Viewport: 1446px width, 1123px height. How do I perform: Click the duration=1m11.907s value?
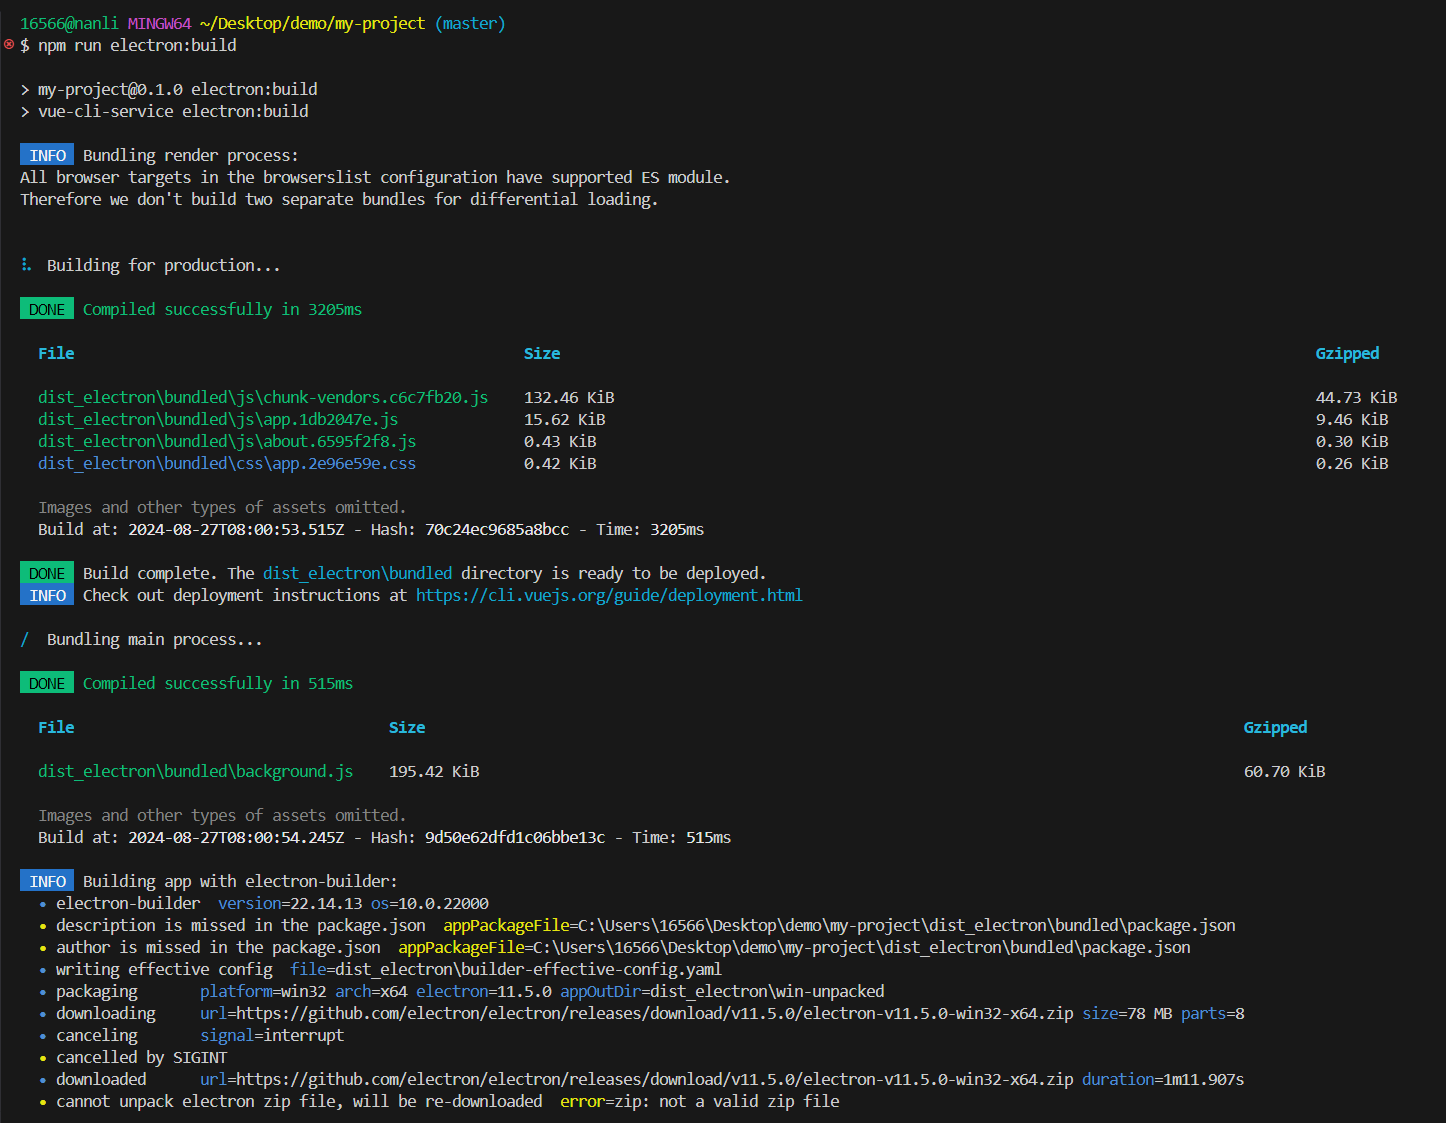pos(1163,1079)
